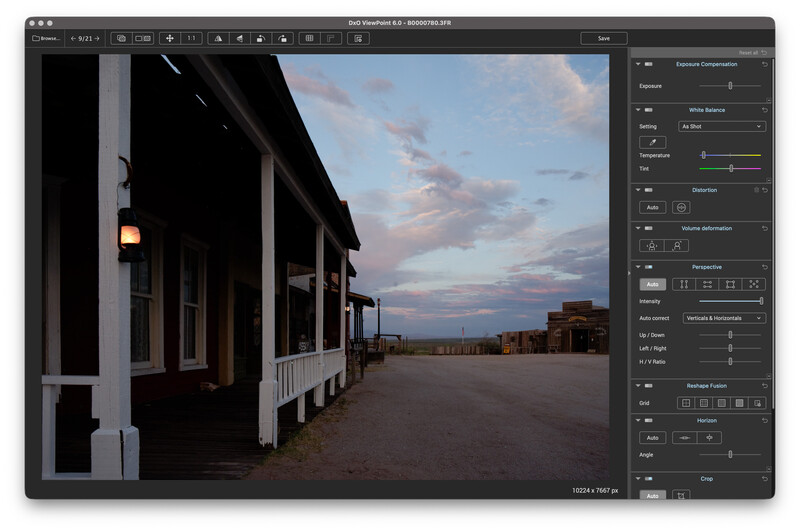Select the horizontal horizon line tool

685,438
